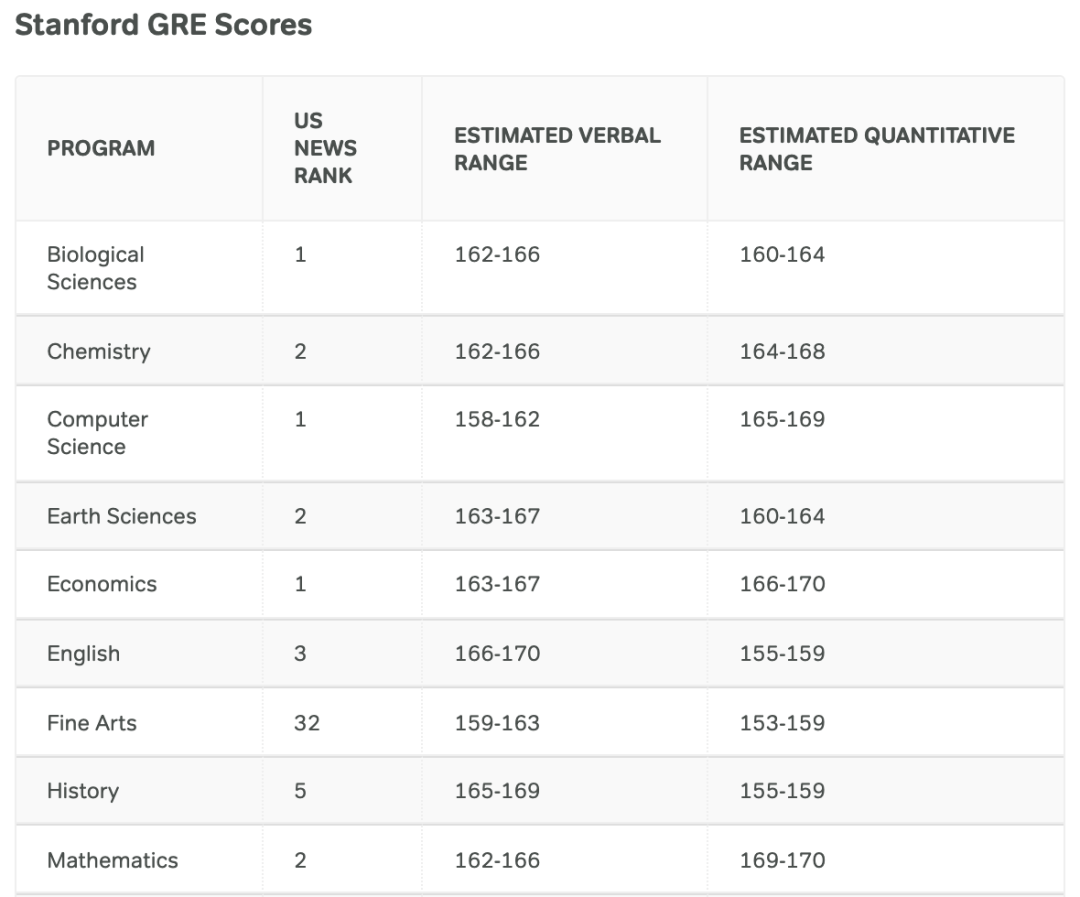The height and width of the screenshot is (897, 1080).
Task: Click Fine Arts rank value 32
Action: click(x=307, y=723)
